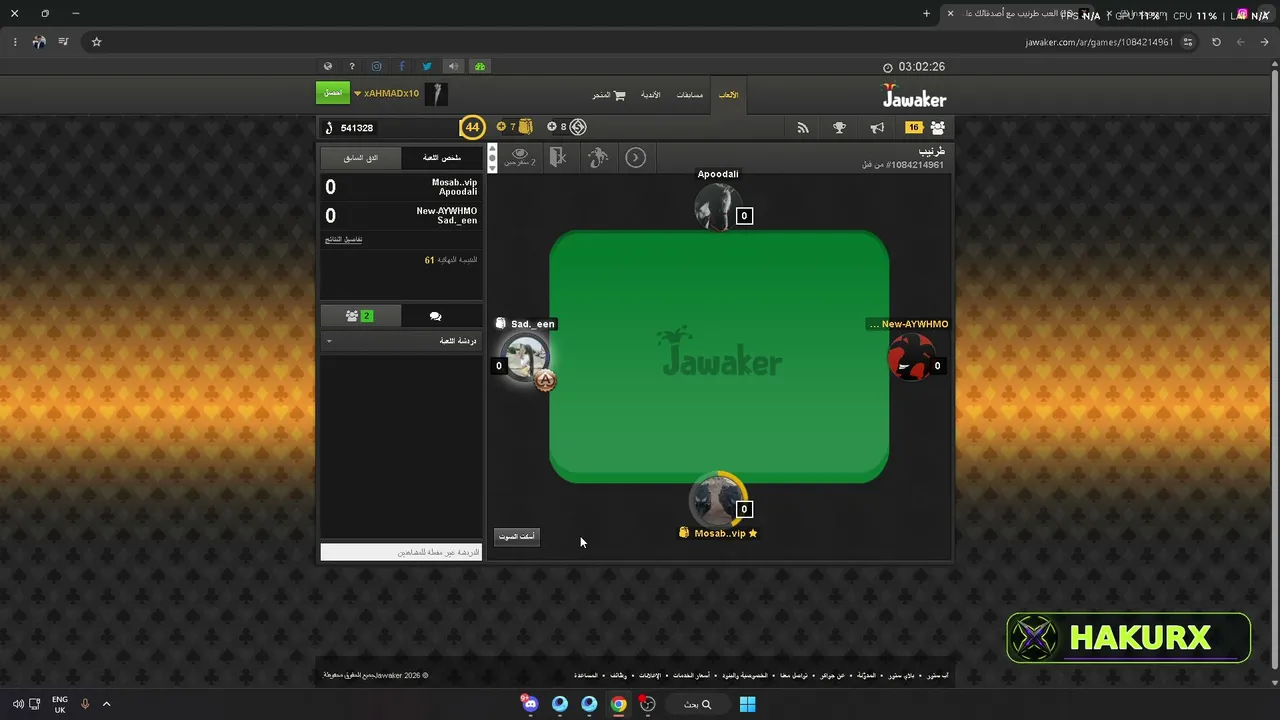Open Apoodali player avatar

coord(716,206)
